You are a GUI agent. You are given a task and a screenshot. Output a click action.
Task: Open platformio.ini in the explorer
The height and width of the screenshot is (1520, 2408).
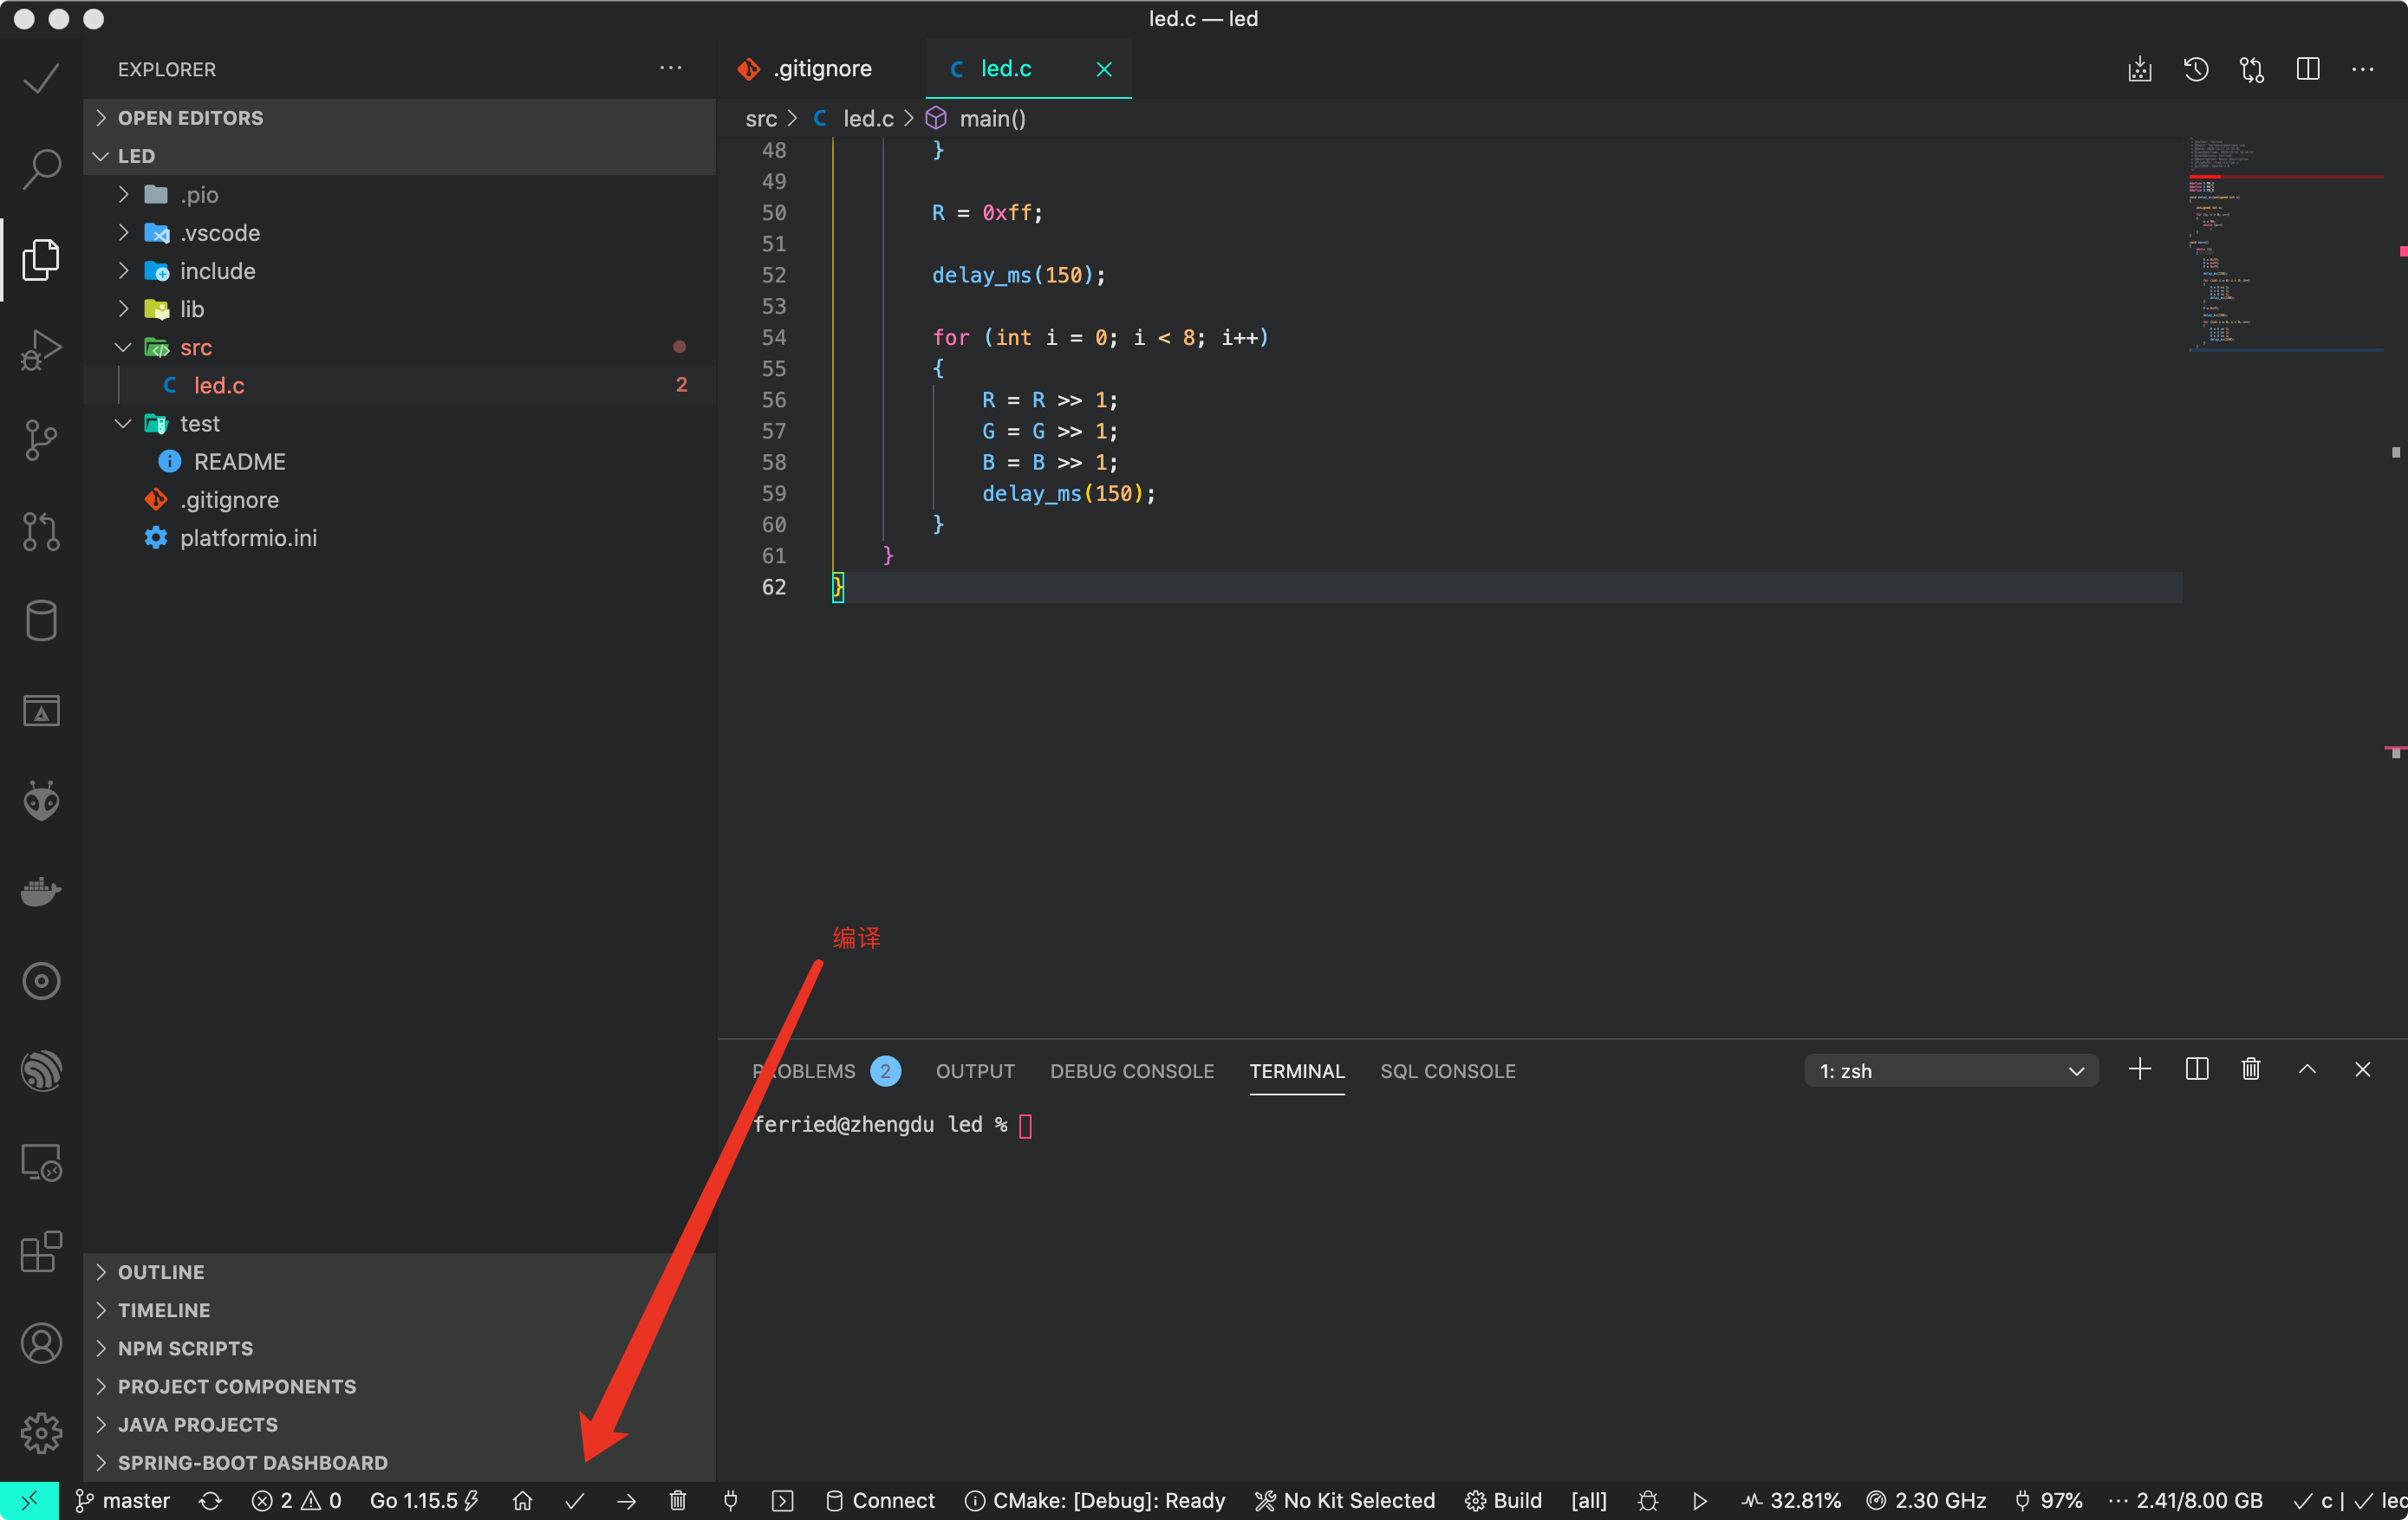(399, 537)
